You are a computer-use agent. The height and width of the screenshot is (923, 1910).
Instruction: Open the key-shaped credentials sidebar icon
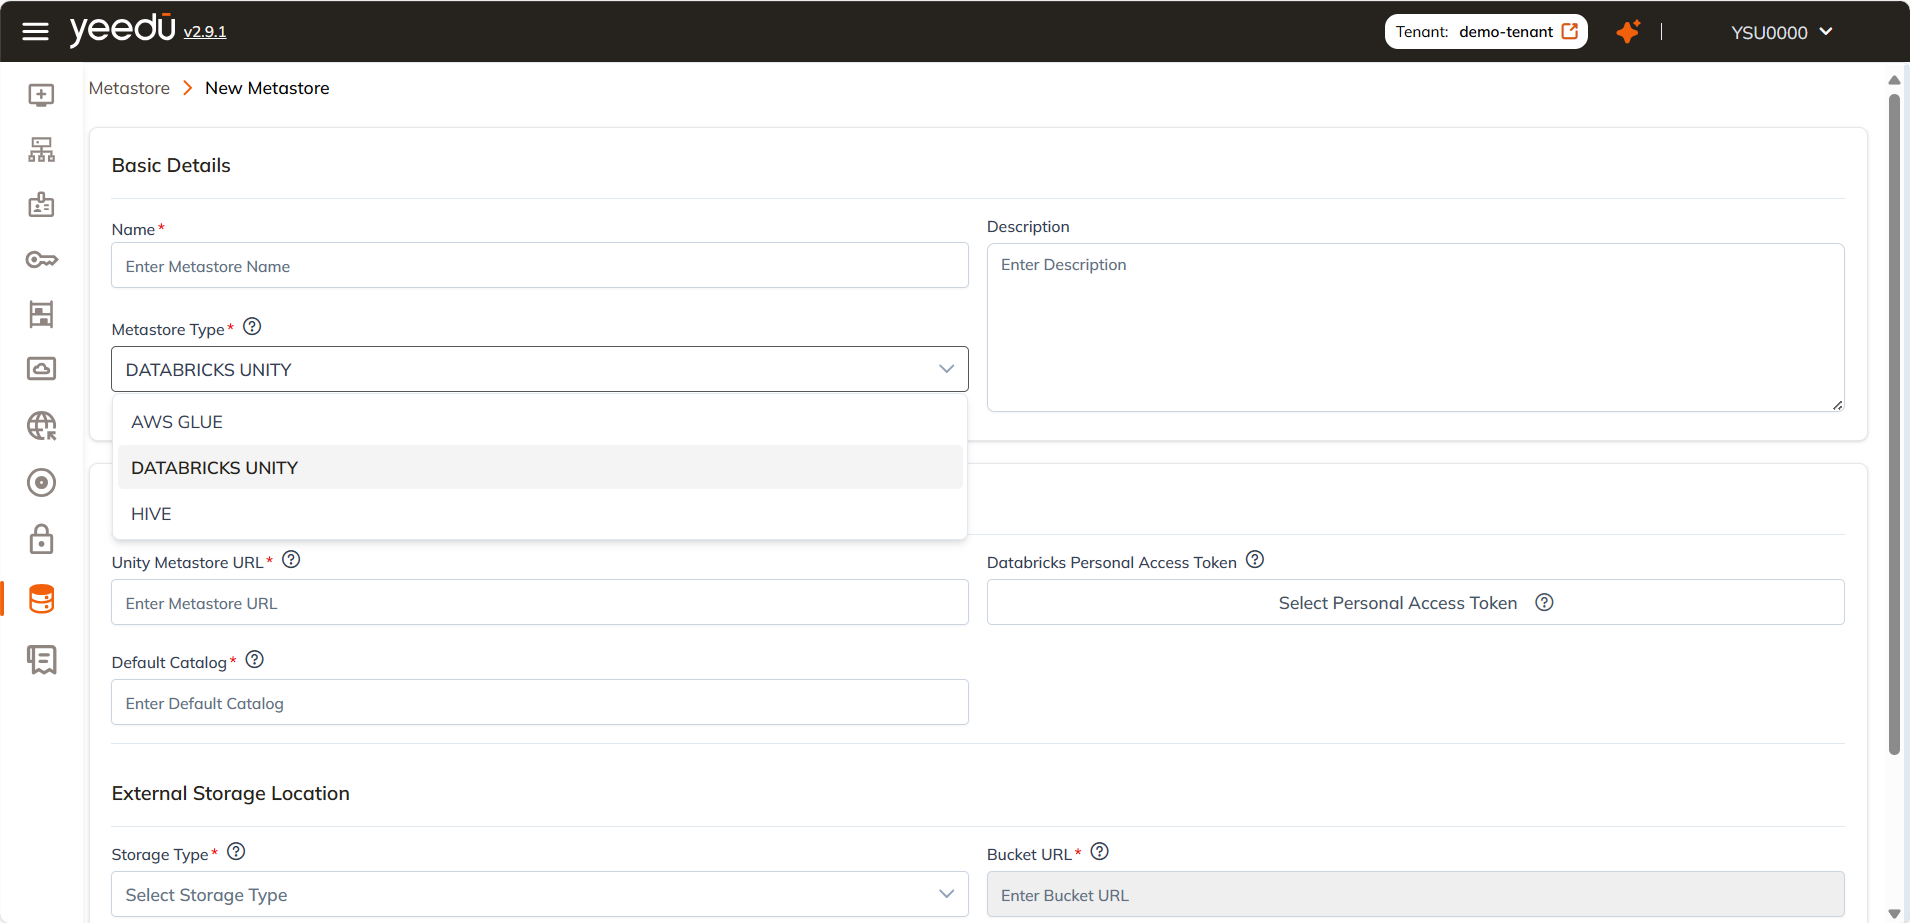point(41,260)
